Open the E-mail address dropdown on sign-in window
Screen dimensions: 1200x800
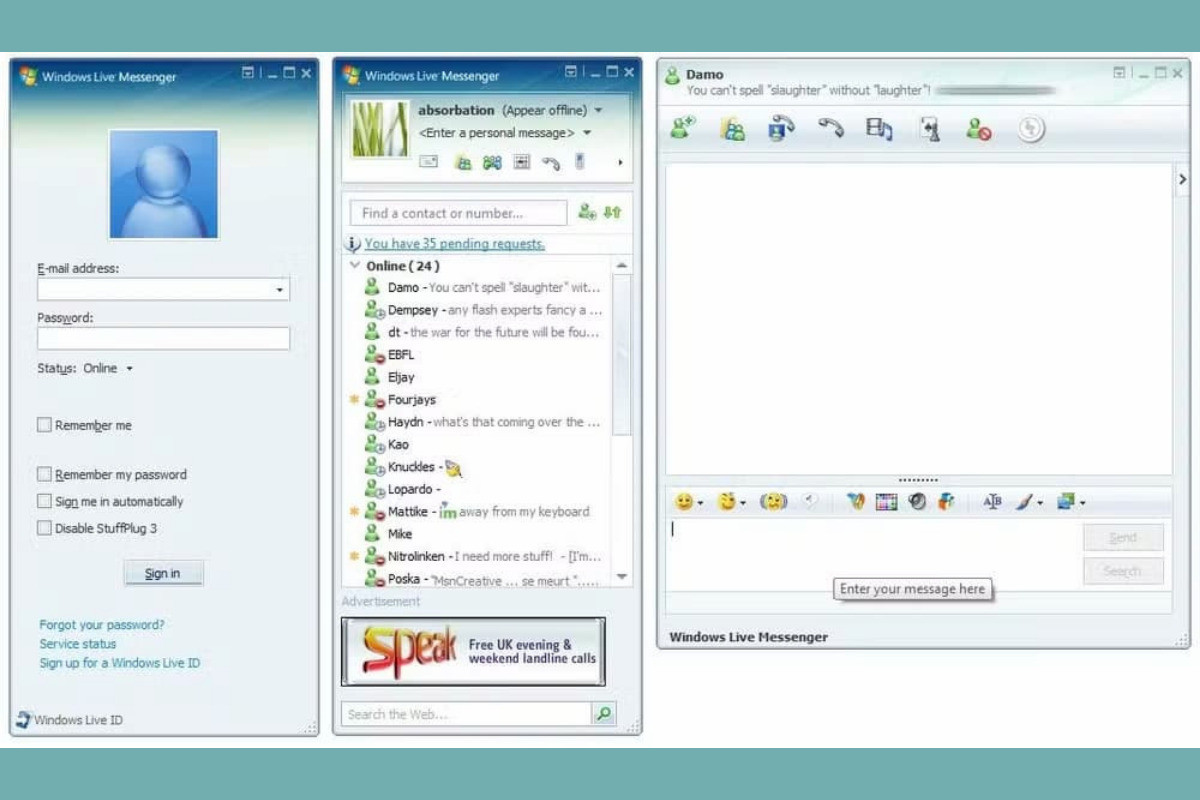(x=280, y=289)
